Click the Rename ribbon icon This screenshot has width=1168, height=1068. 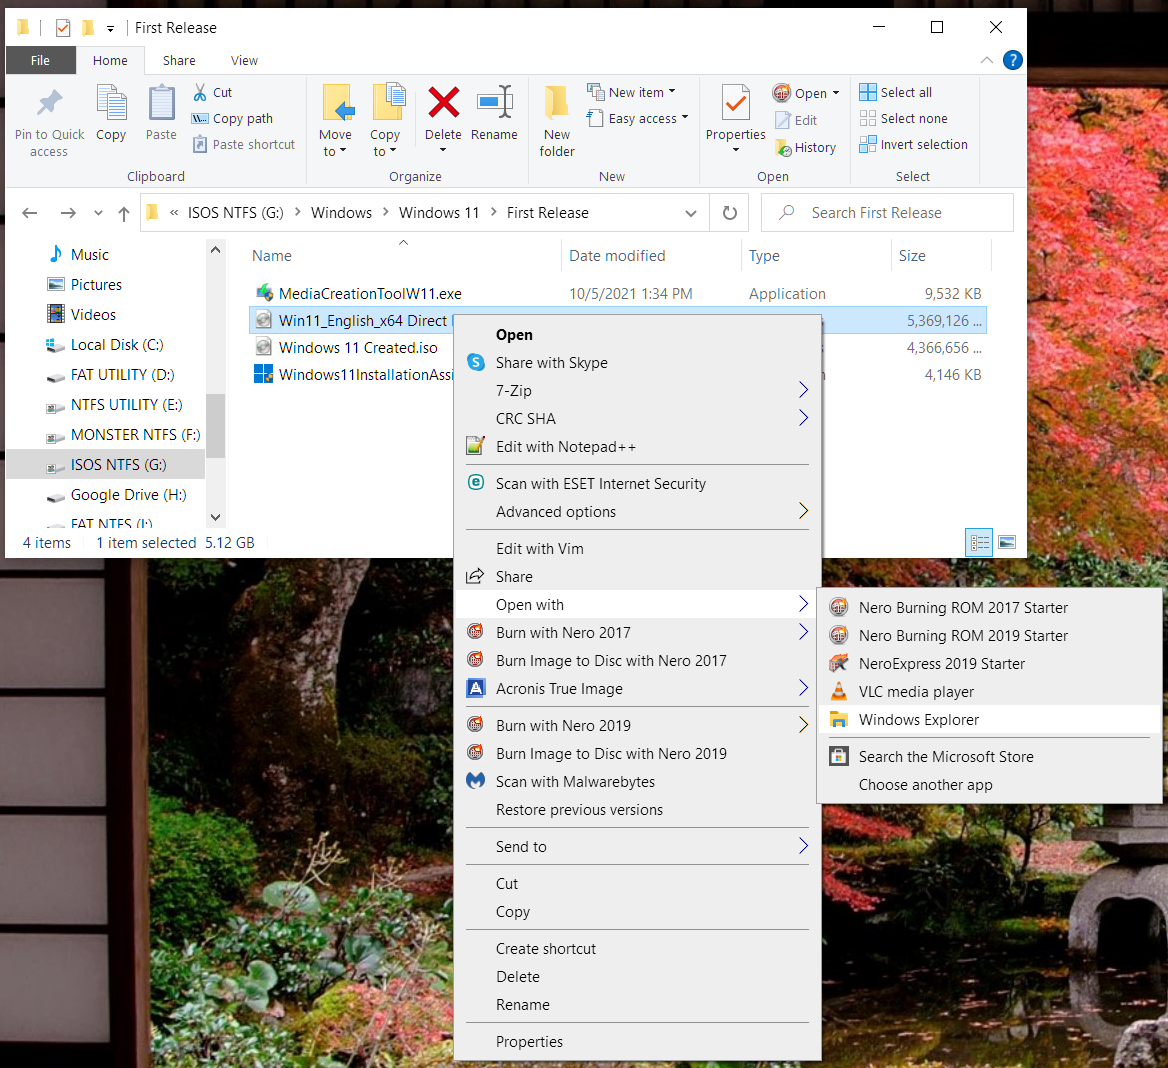point(495,102)
